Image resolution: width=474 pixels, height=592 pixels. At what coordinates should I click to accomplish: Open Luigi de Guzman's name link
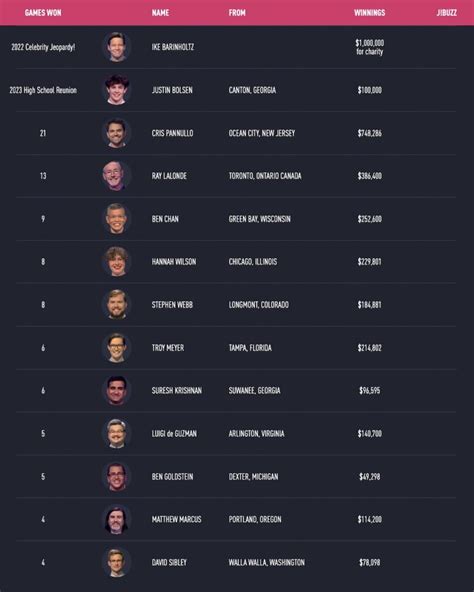[x=174, y=434]
